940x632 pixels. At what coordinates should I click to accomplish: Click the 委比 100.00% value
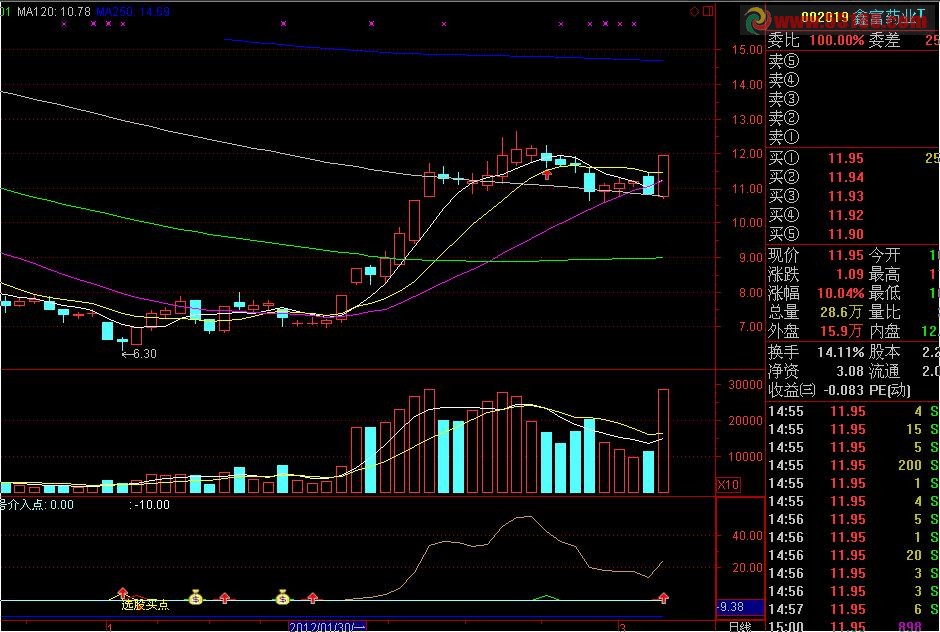(x=837, y=41)
